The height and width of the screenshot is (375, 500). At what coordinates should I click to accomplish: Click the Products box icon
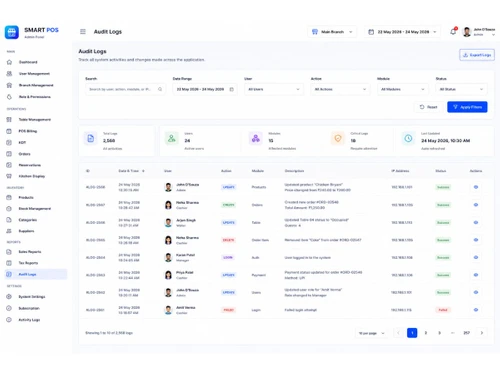tap(9, 197)
